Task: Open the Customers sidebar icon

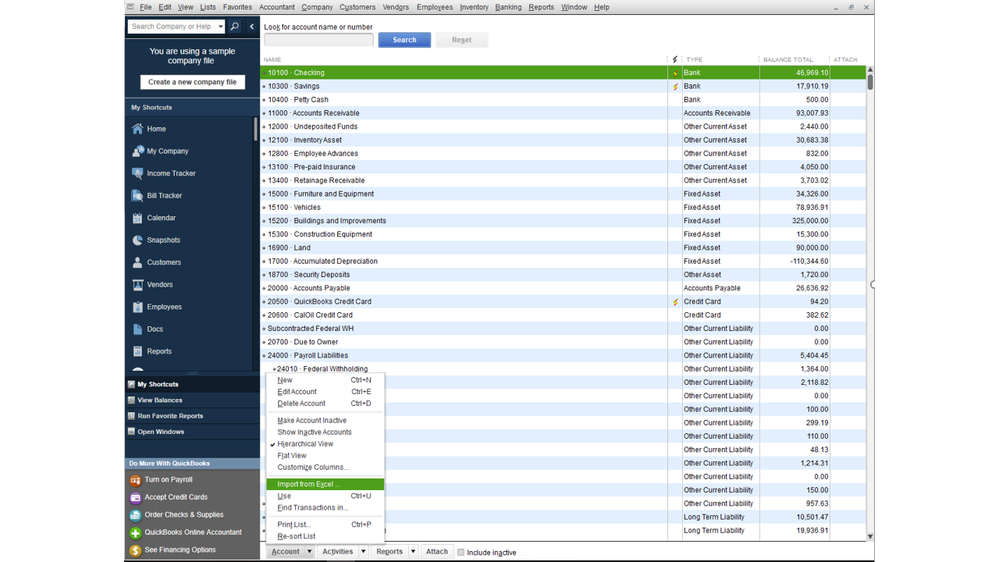Action: [x=137, y=263]
